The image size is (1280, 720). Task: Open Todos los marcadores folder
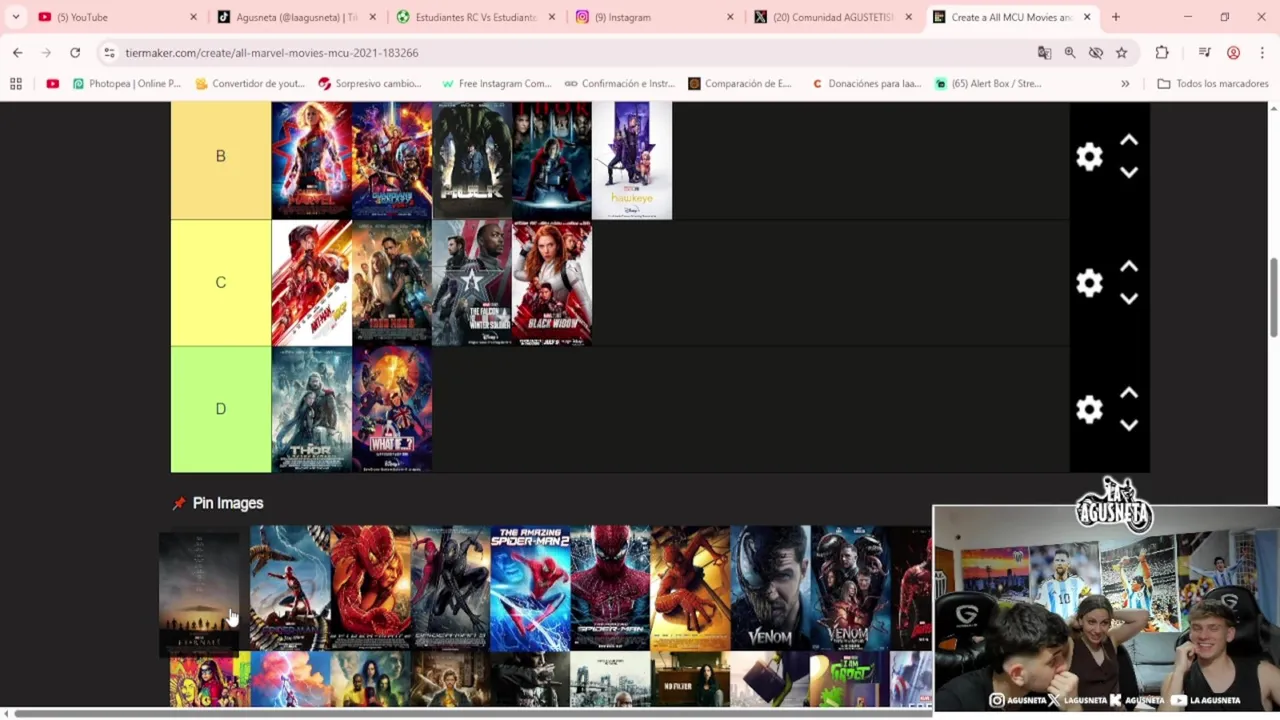(x=1213, y=84)
